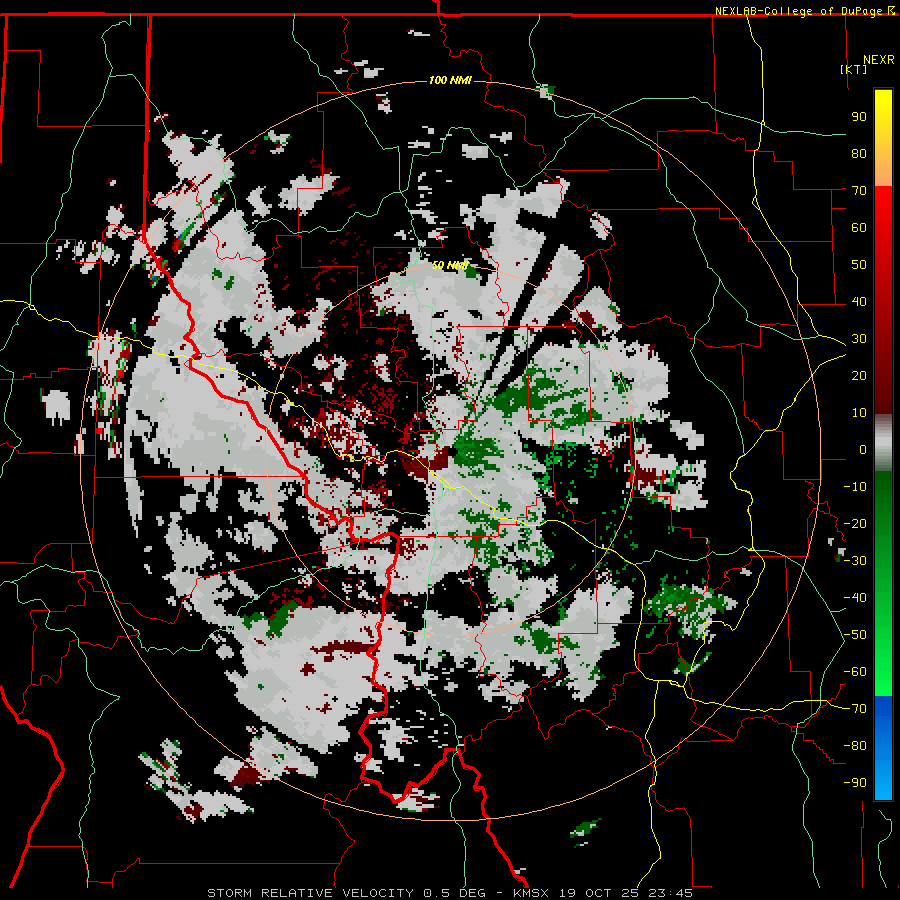Click the -90 value on the velocity scale
This screenshot has width=900, height=900.
855,783
